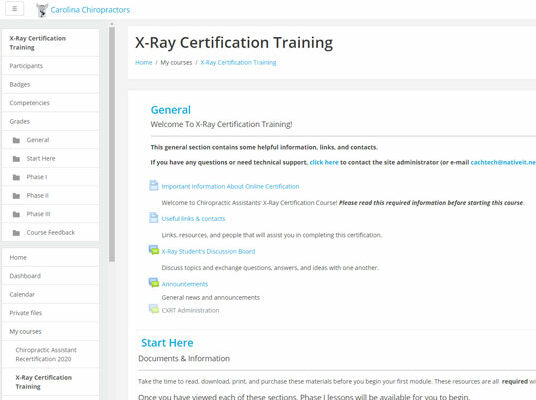The image size is (536, 400).
Task: Click the Home breadcrumb link
Action: [x=144, y=63]
